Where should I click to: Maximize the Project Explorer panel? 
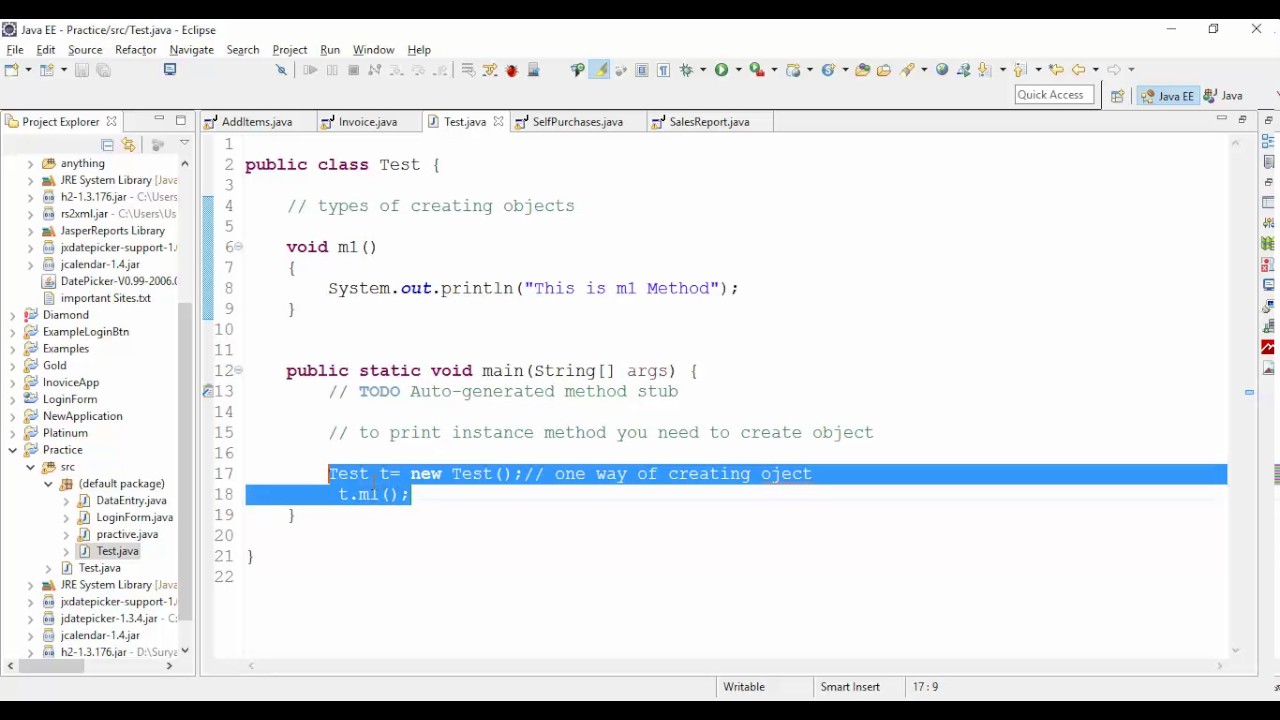[181, 120]
